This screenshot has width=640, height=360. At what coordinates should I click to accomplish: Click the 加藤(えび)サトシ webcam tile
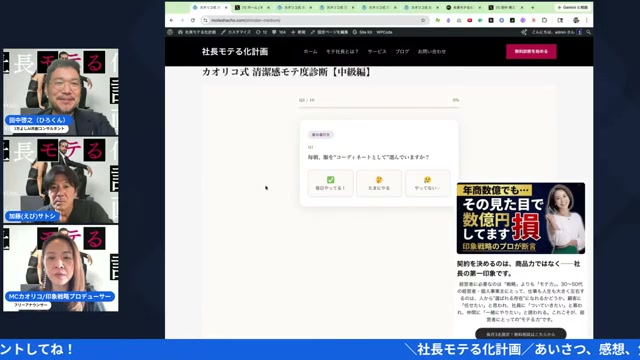(x=61, y=180)
